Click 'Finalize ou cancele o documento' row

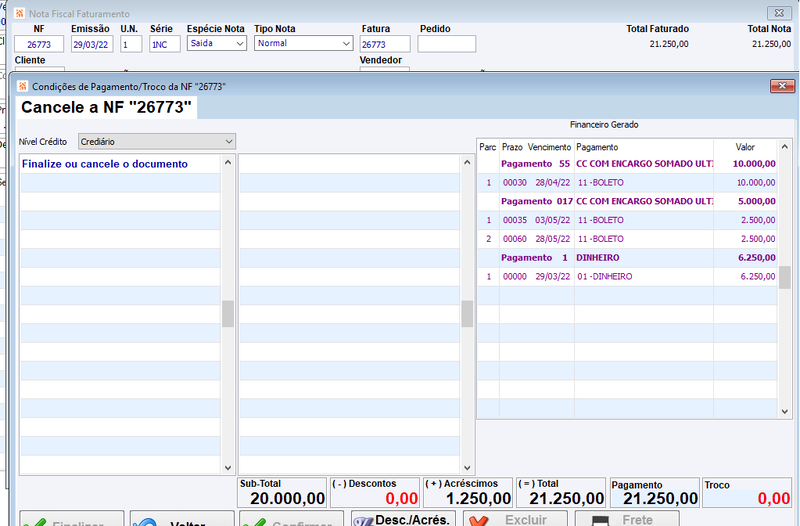(120, 164)
